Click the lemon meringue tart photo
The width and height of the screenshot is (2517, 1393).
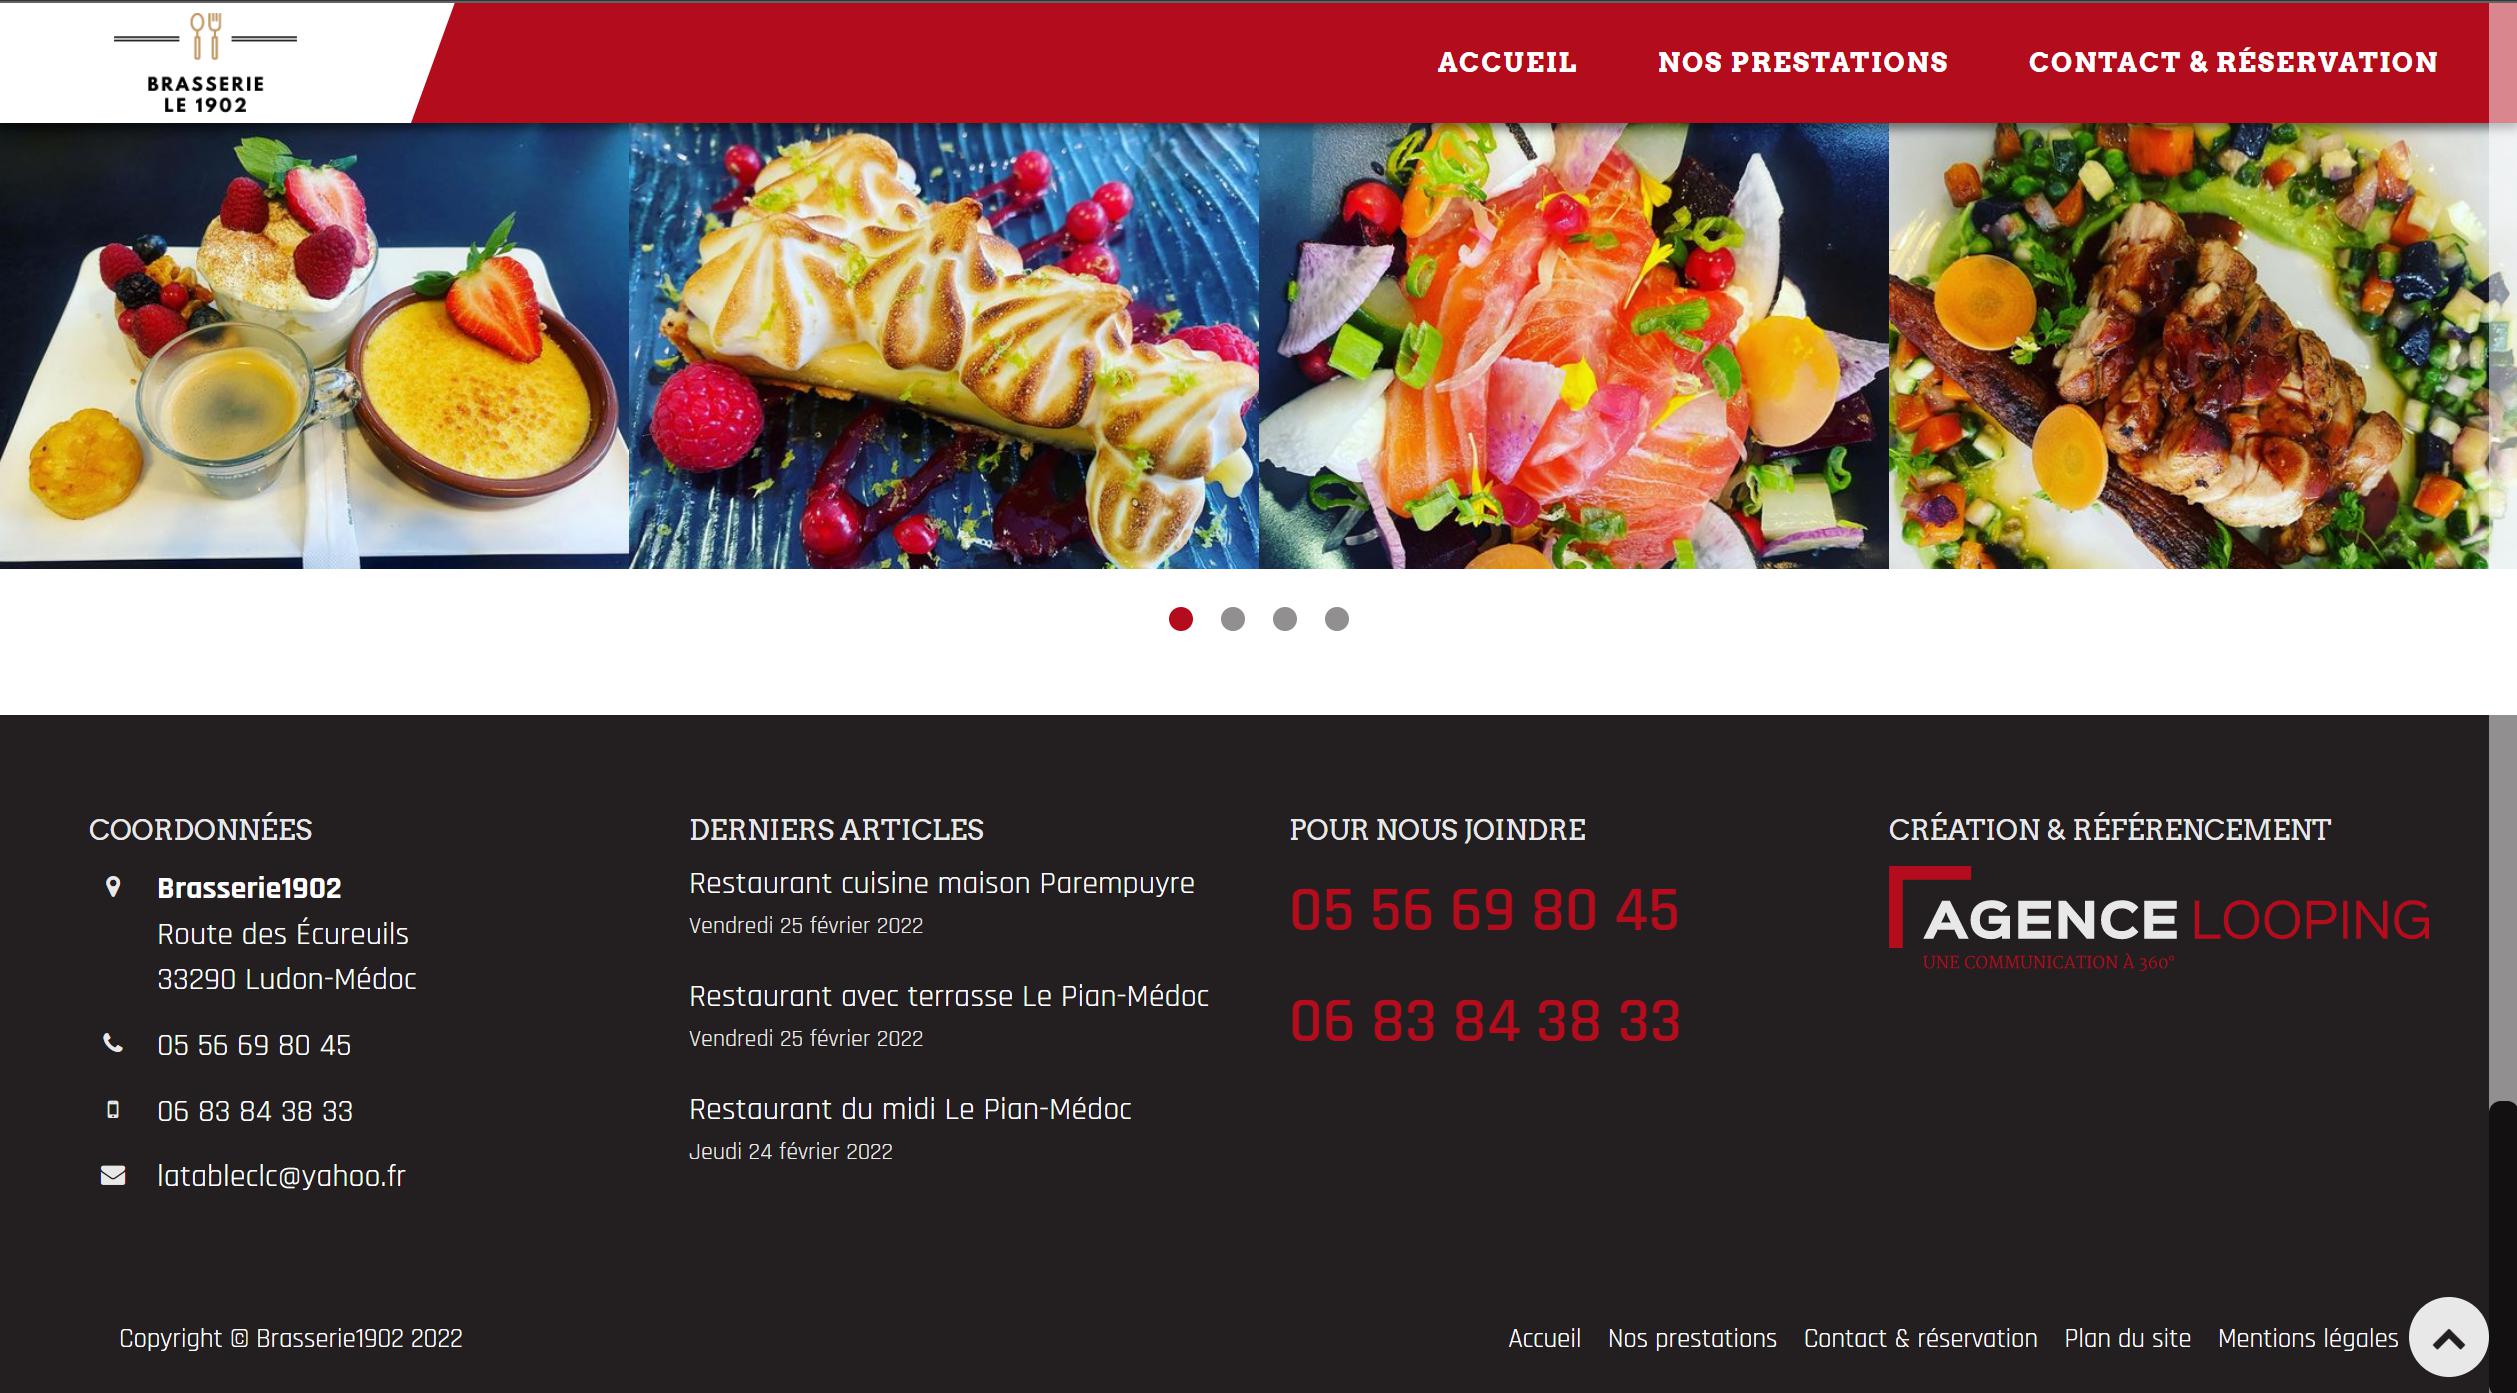tap(943, 346)
